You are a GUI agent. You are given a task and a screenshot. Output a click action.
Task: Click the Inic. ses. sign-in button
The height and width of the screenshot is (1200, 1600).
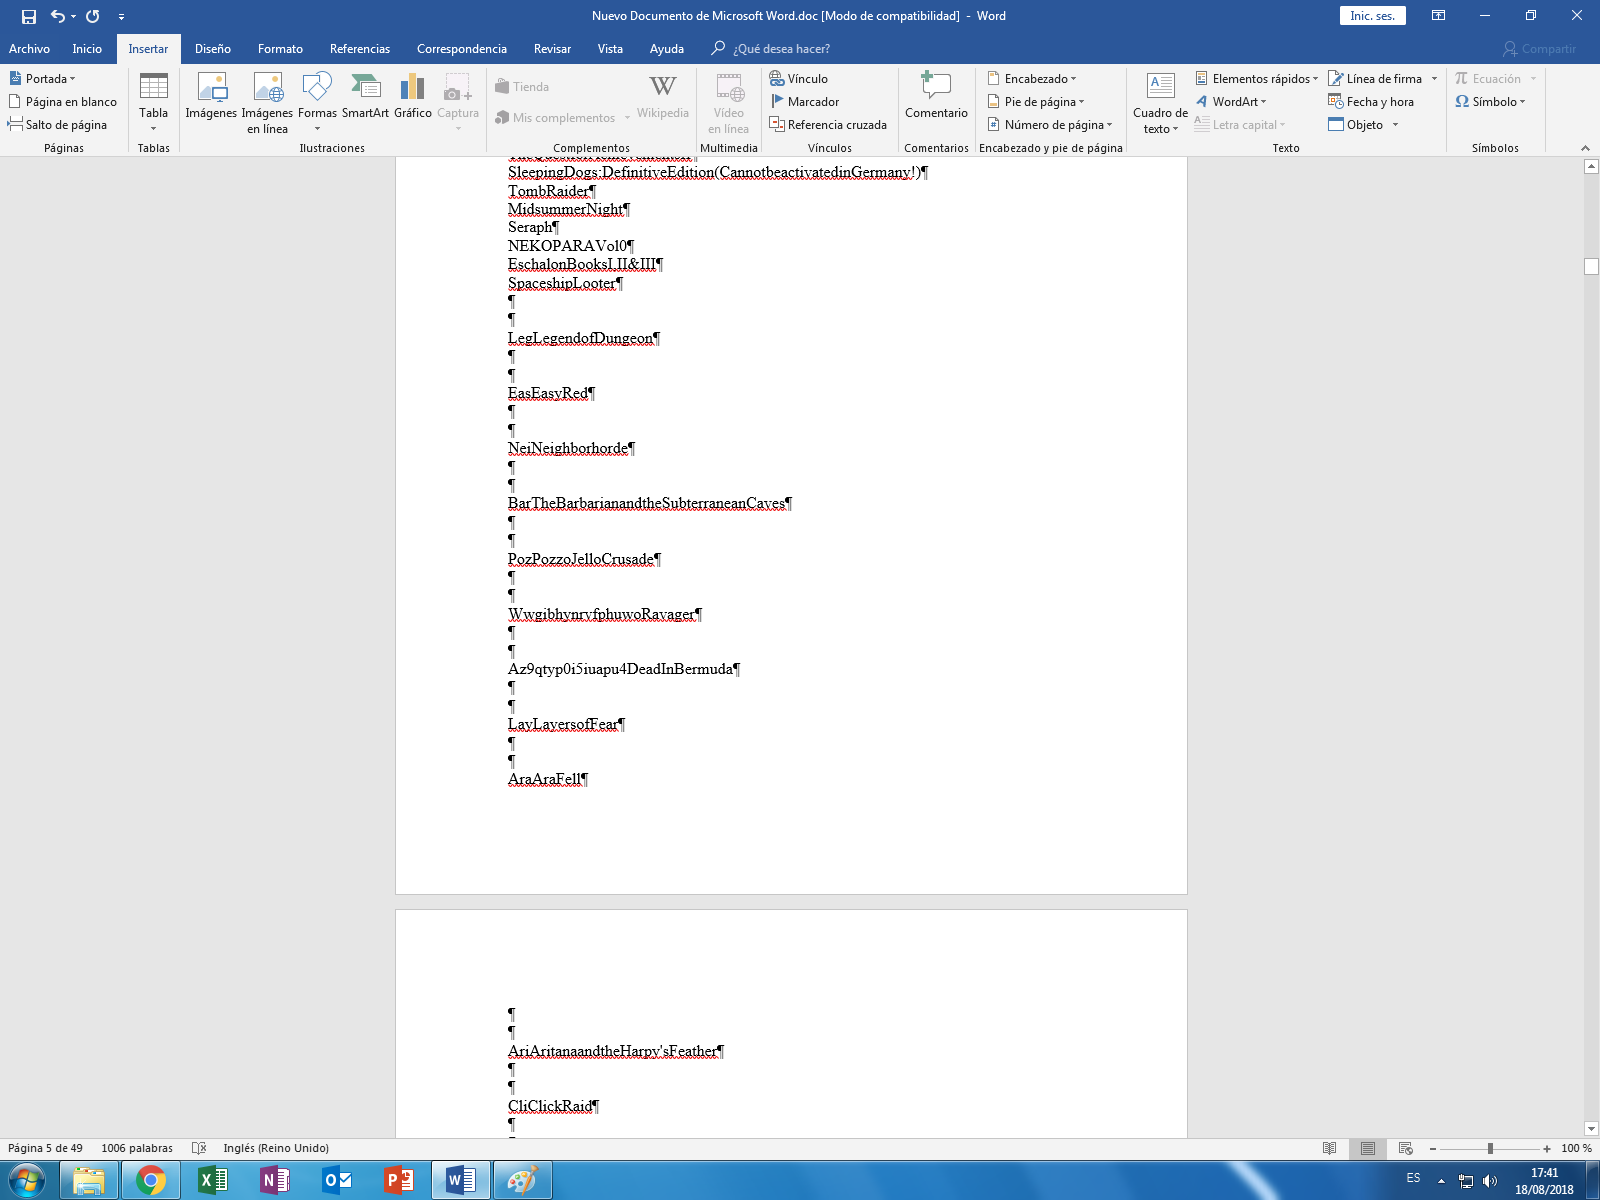tap(1372, 16)
